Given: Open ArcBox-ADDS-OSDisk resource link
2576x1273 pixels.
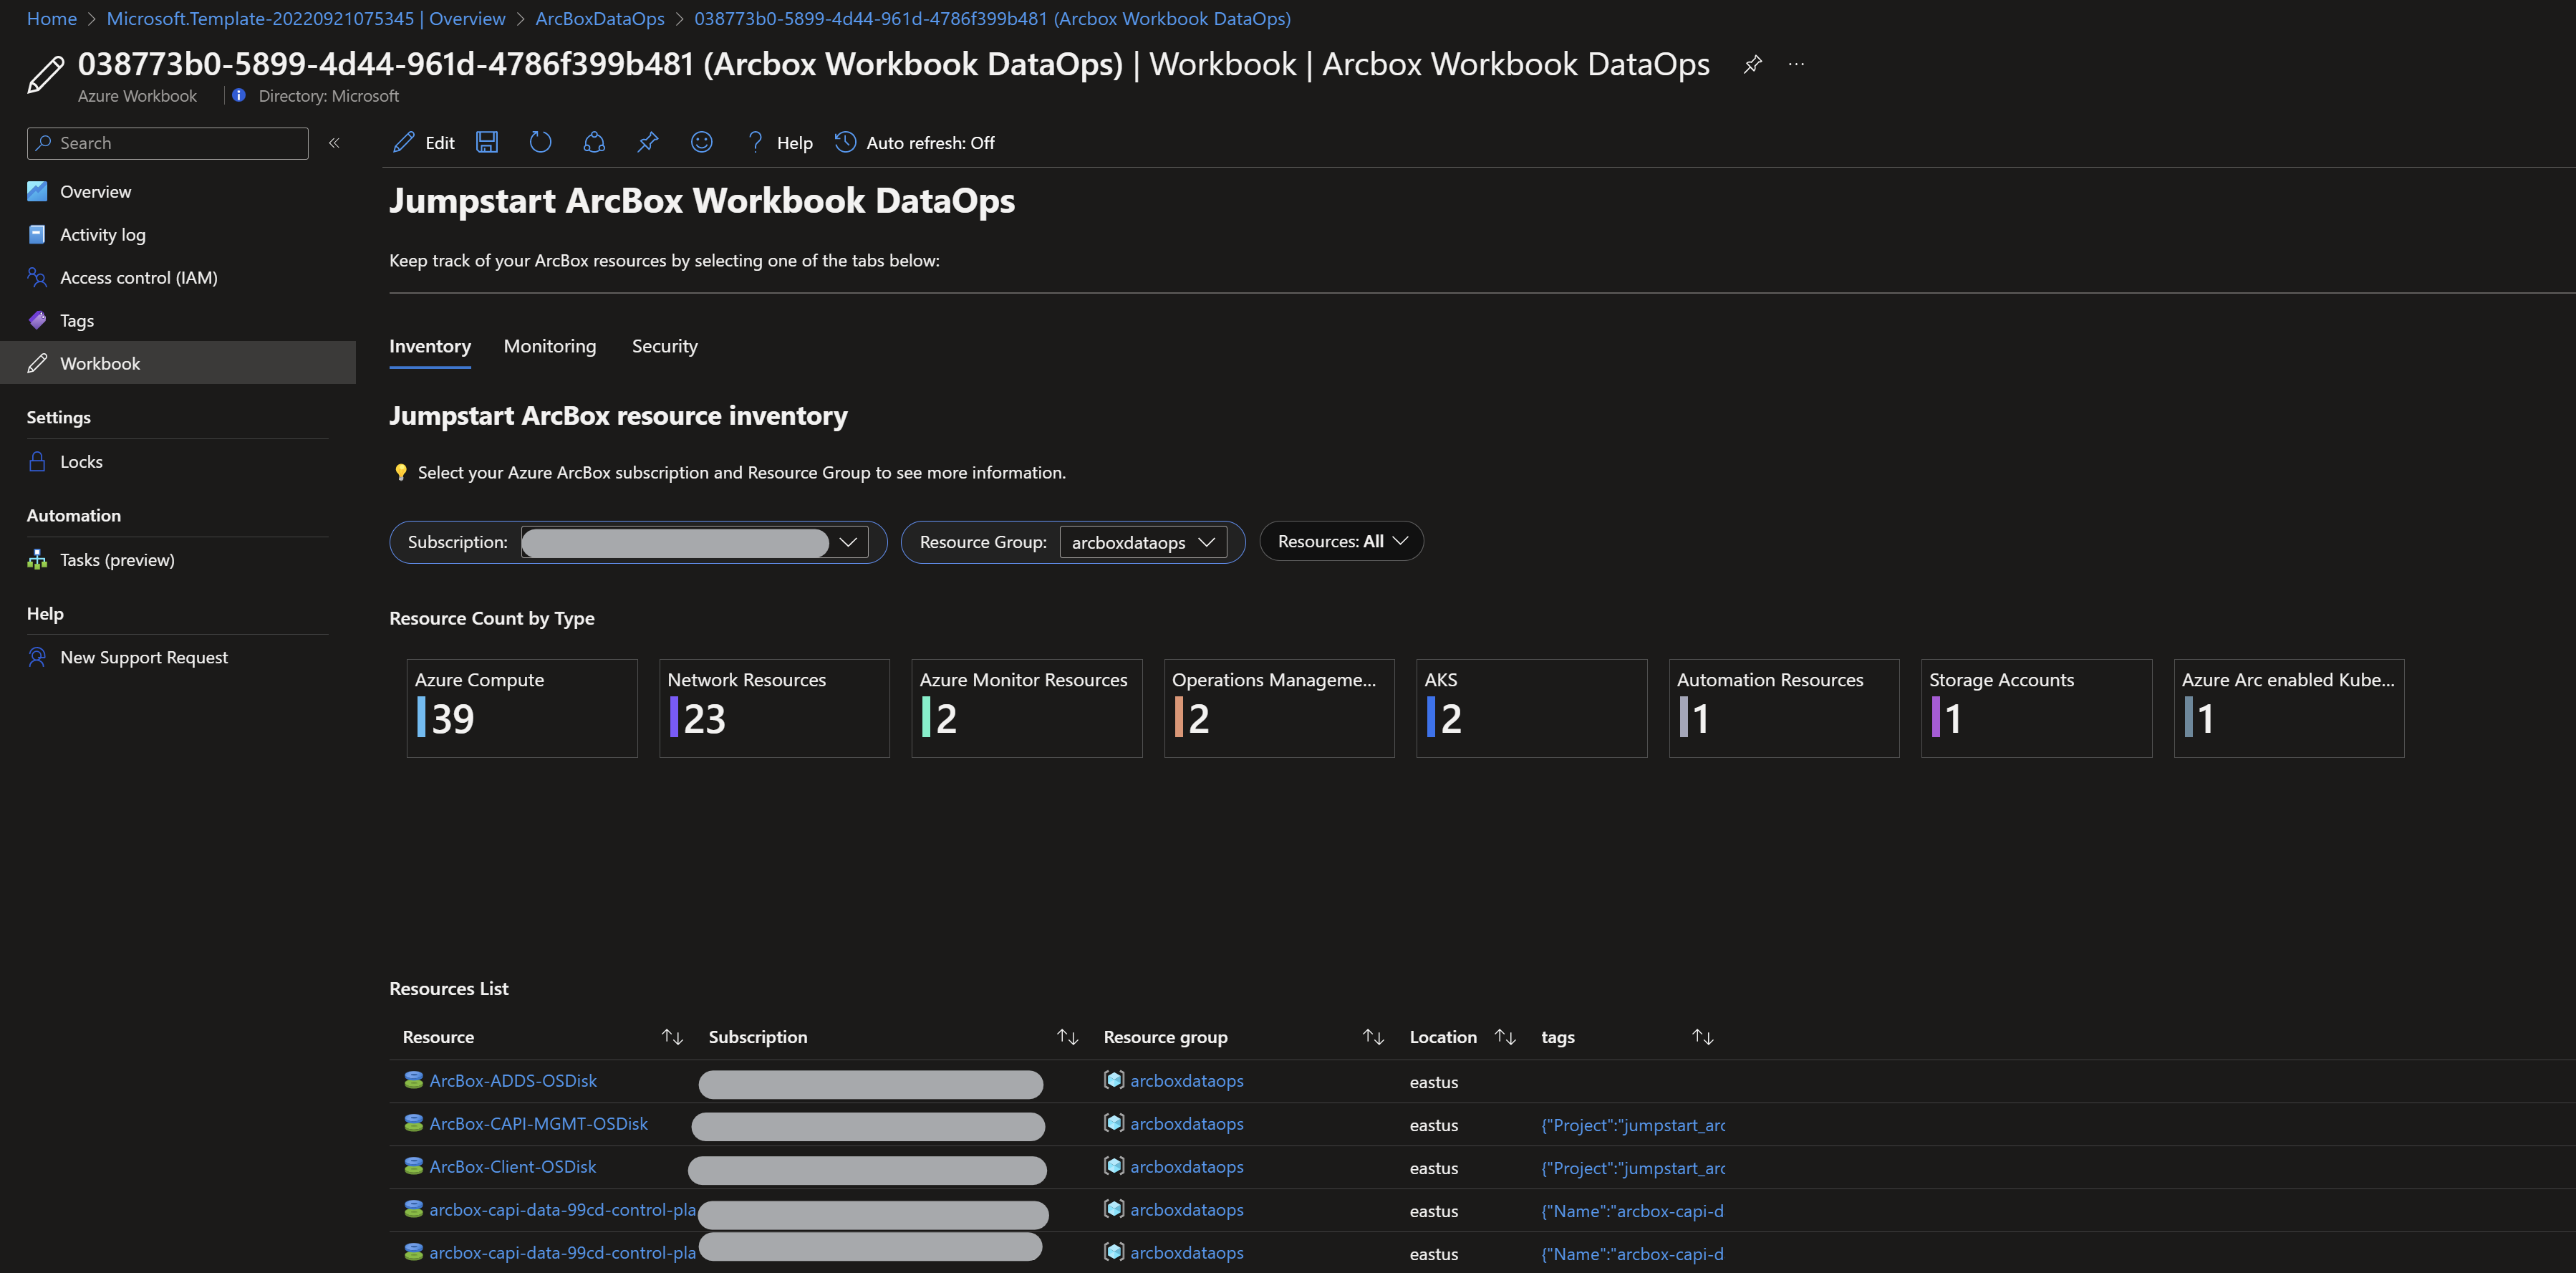Looking at the screenshot, I should point(513,1081).
